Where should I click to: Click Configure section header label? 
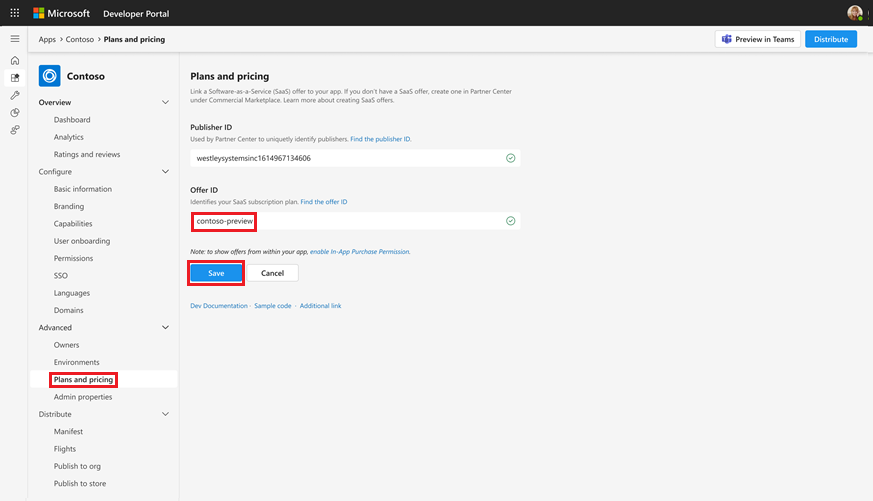[55, 171]
